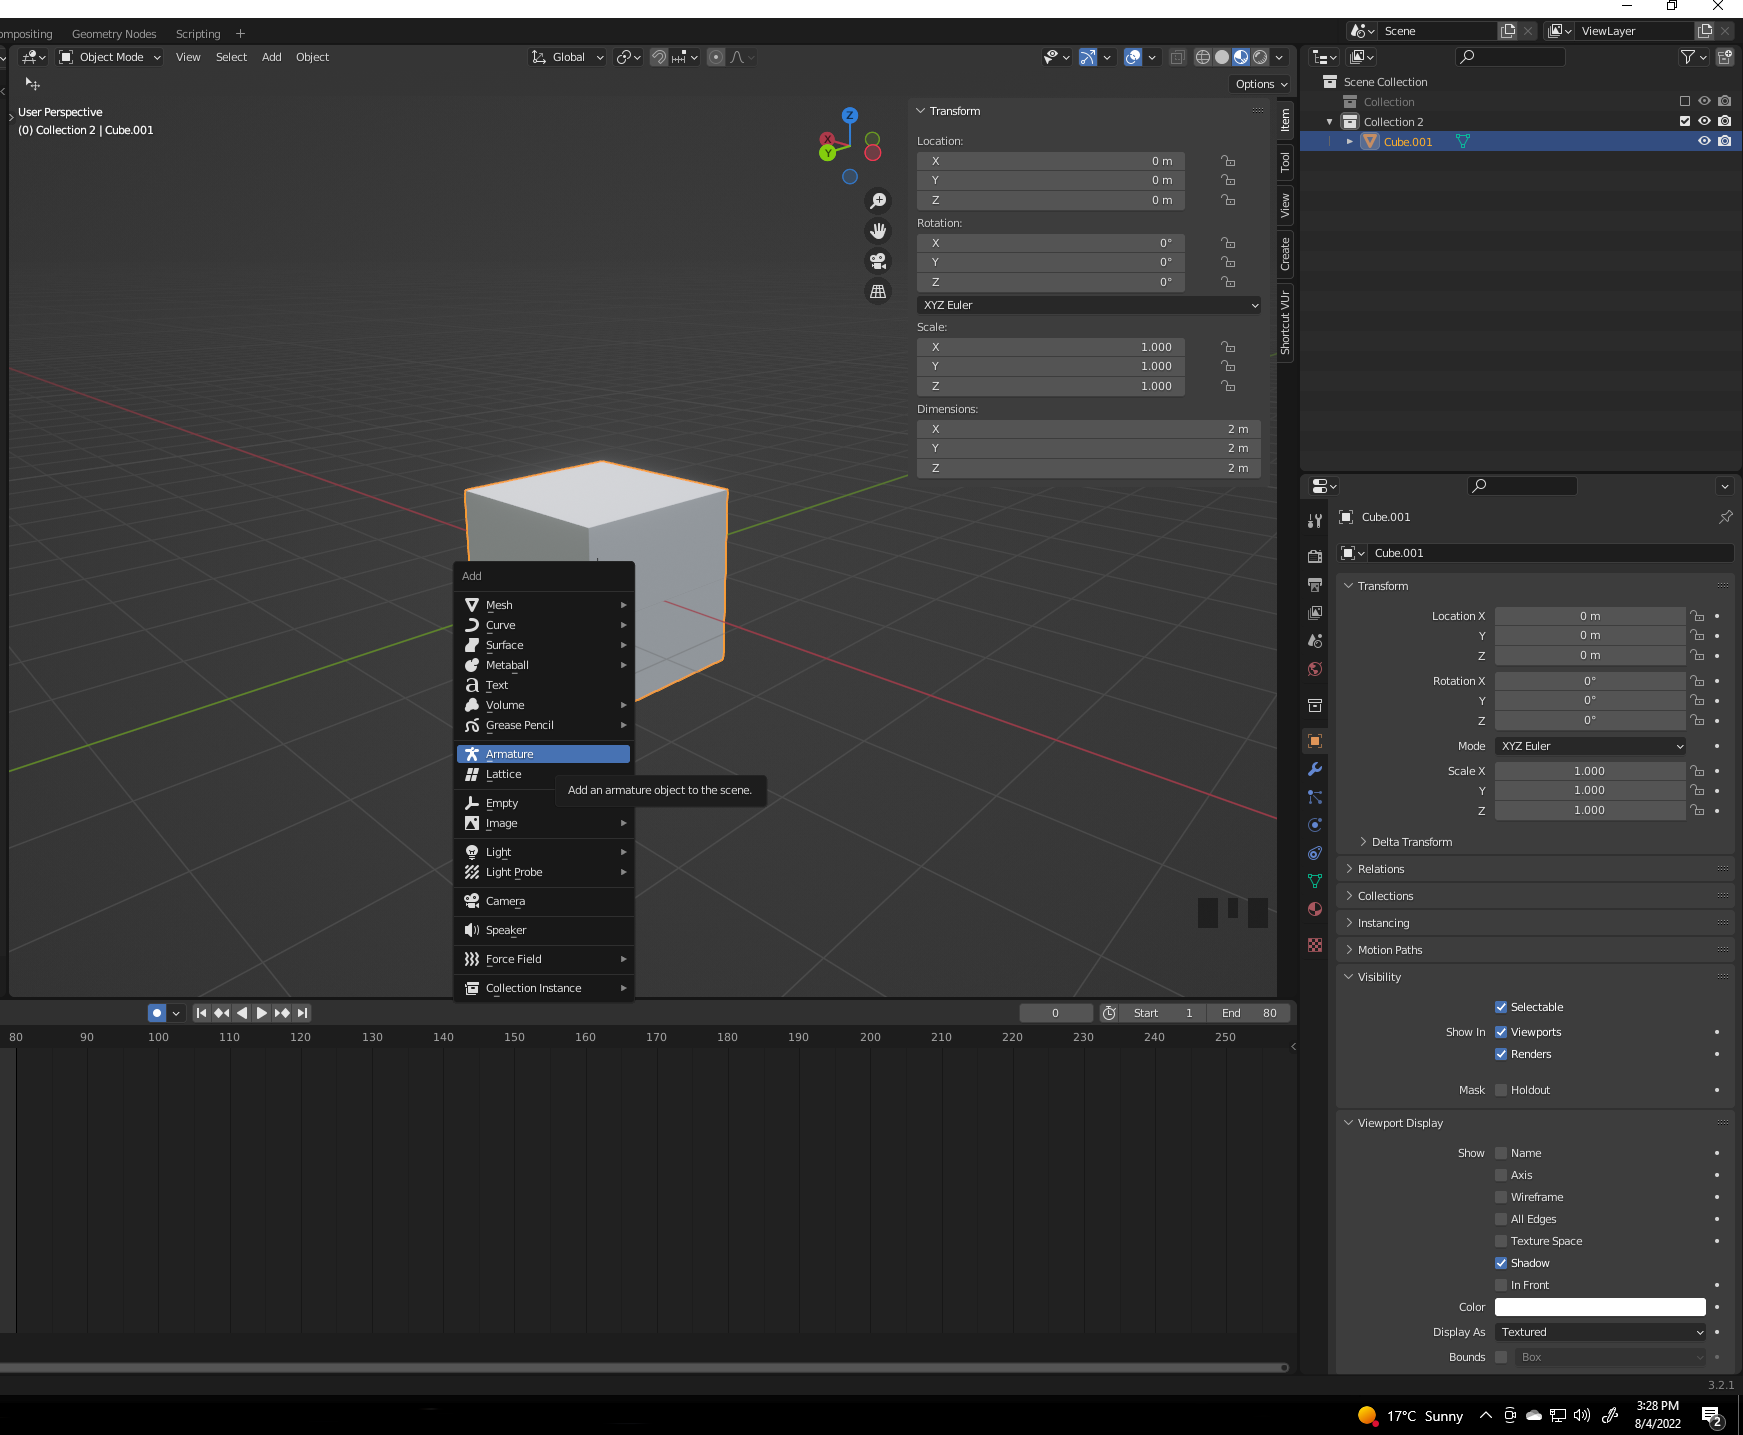Play the animation in the timeline
1743x1435 pixels.
click(x=262, y=1013)
